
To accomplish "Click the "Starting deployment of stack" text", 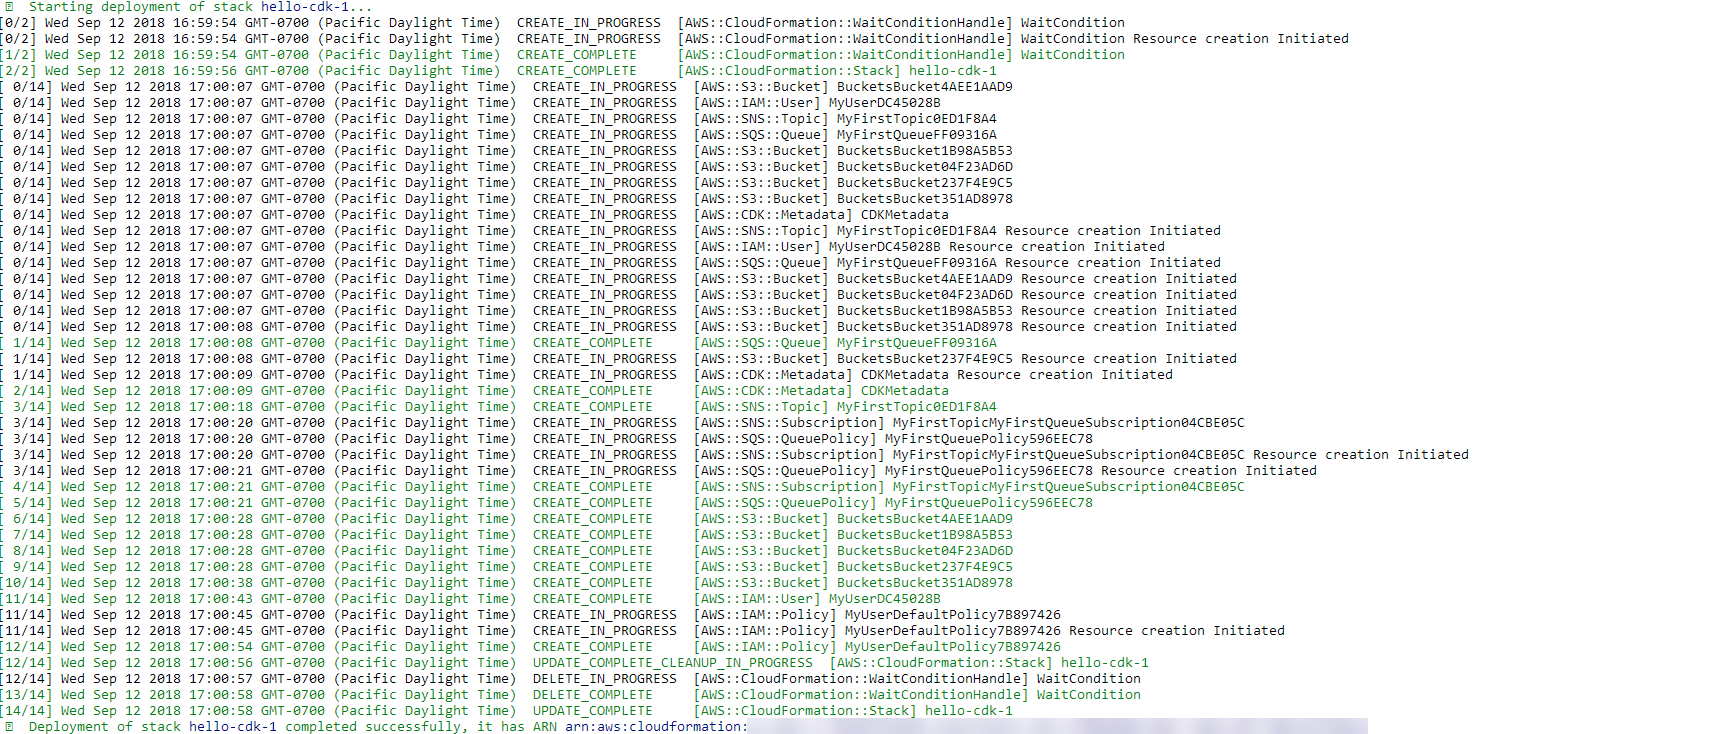I will click(141, 7).
